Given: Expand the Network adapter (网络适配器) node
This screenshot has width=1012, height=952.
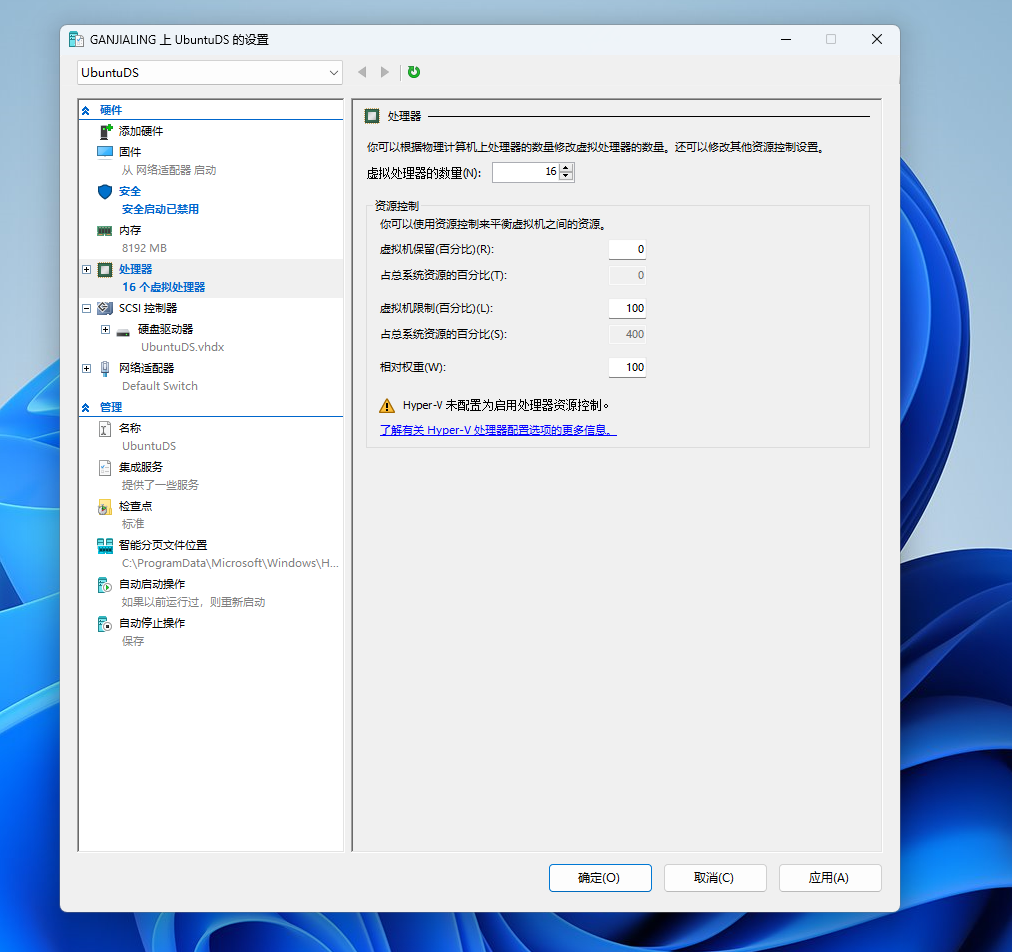Looking at the screenshot, I should coord(86,368).
